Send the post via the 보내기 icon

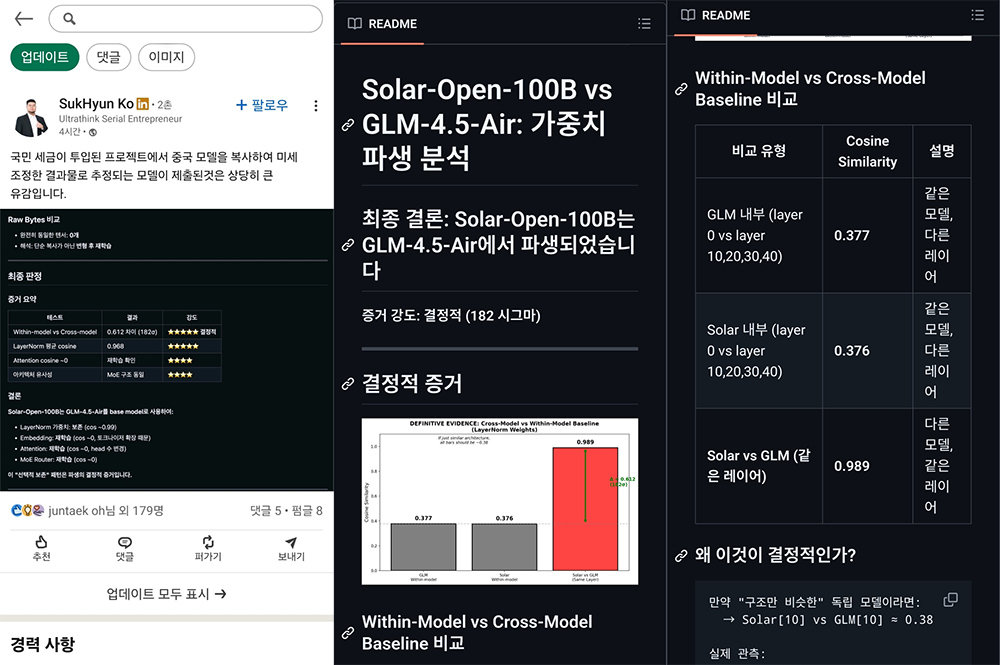coord(290,545)
